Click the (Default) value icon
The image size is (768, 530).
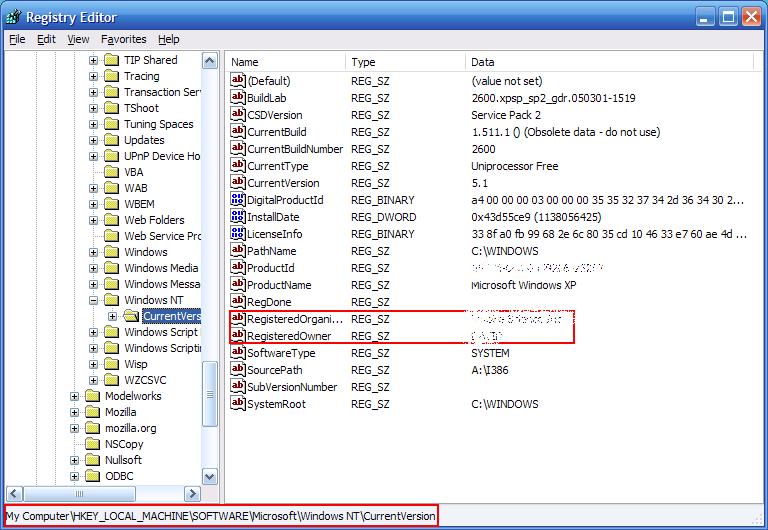click(x=238, y=80)
